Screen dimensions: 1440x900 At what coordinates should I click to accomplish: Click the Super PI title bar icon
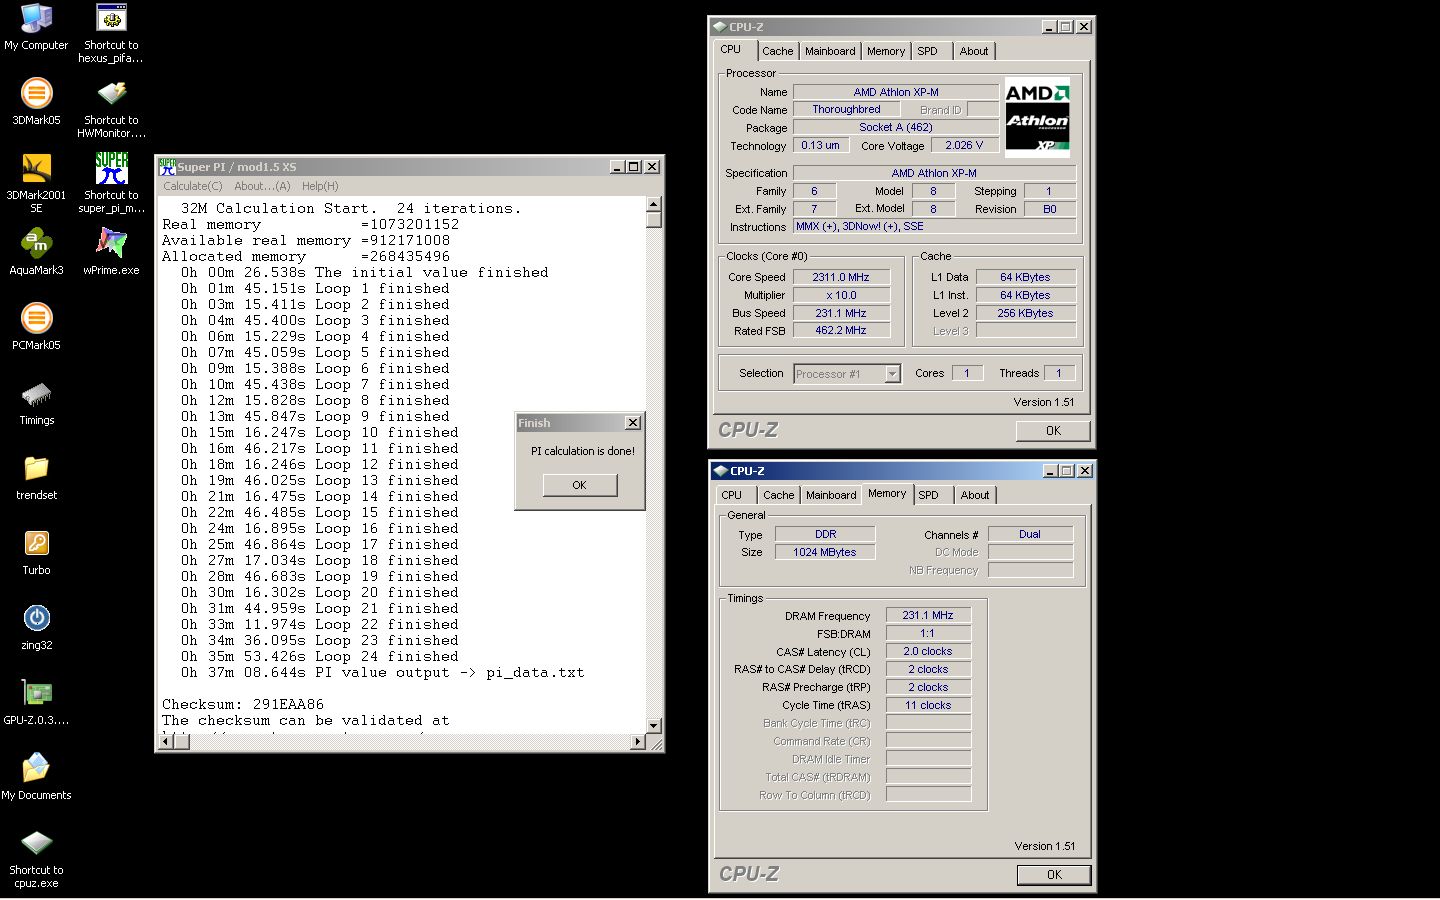167,167
